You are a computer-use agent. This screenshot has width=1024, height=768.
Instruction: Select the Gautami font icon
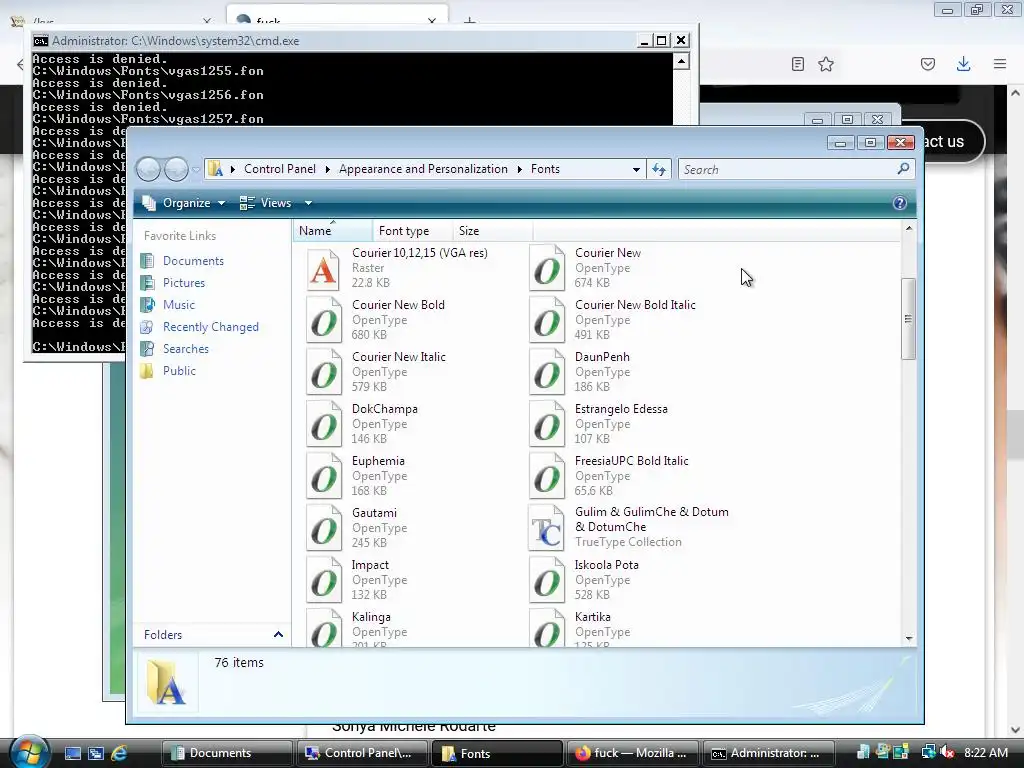point(323,528)
